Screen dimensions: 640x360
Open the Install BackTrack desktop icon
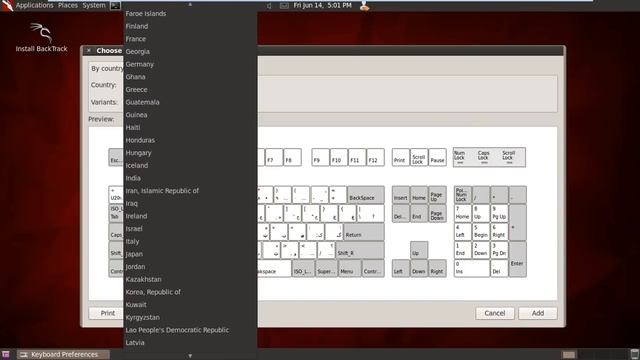pyautogui.click(x=41, y=38)
